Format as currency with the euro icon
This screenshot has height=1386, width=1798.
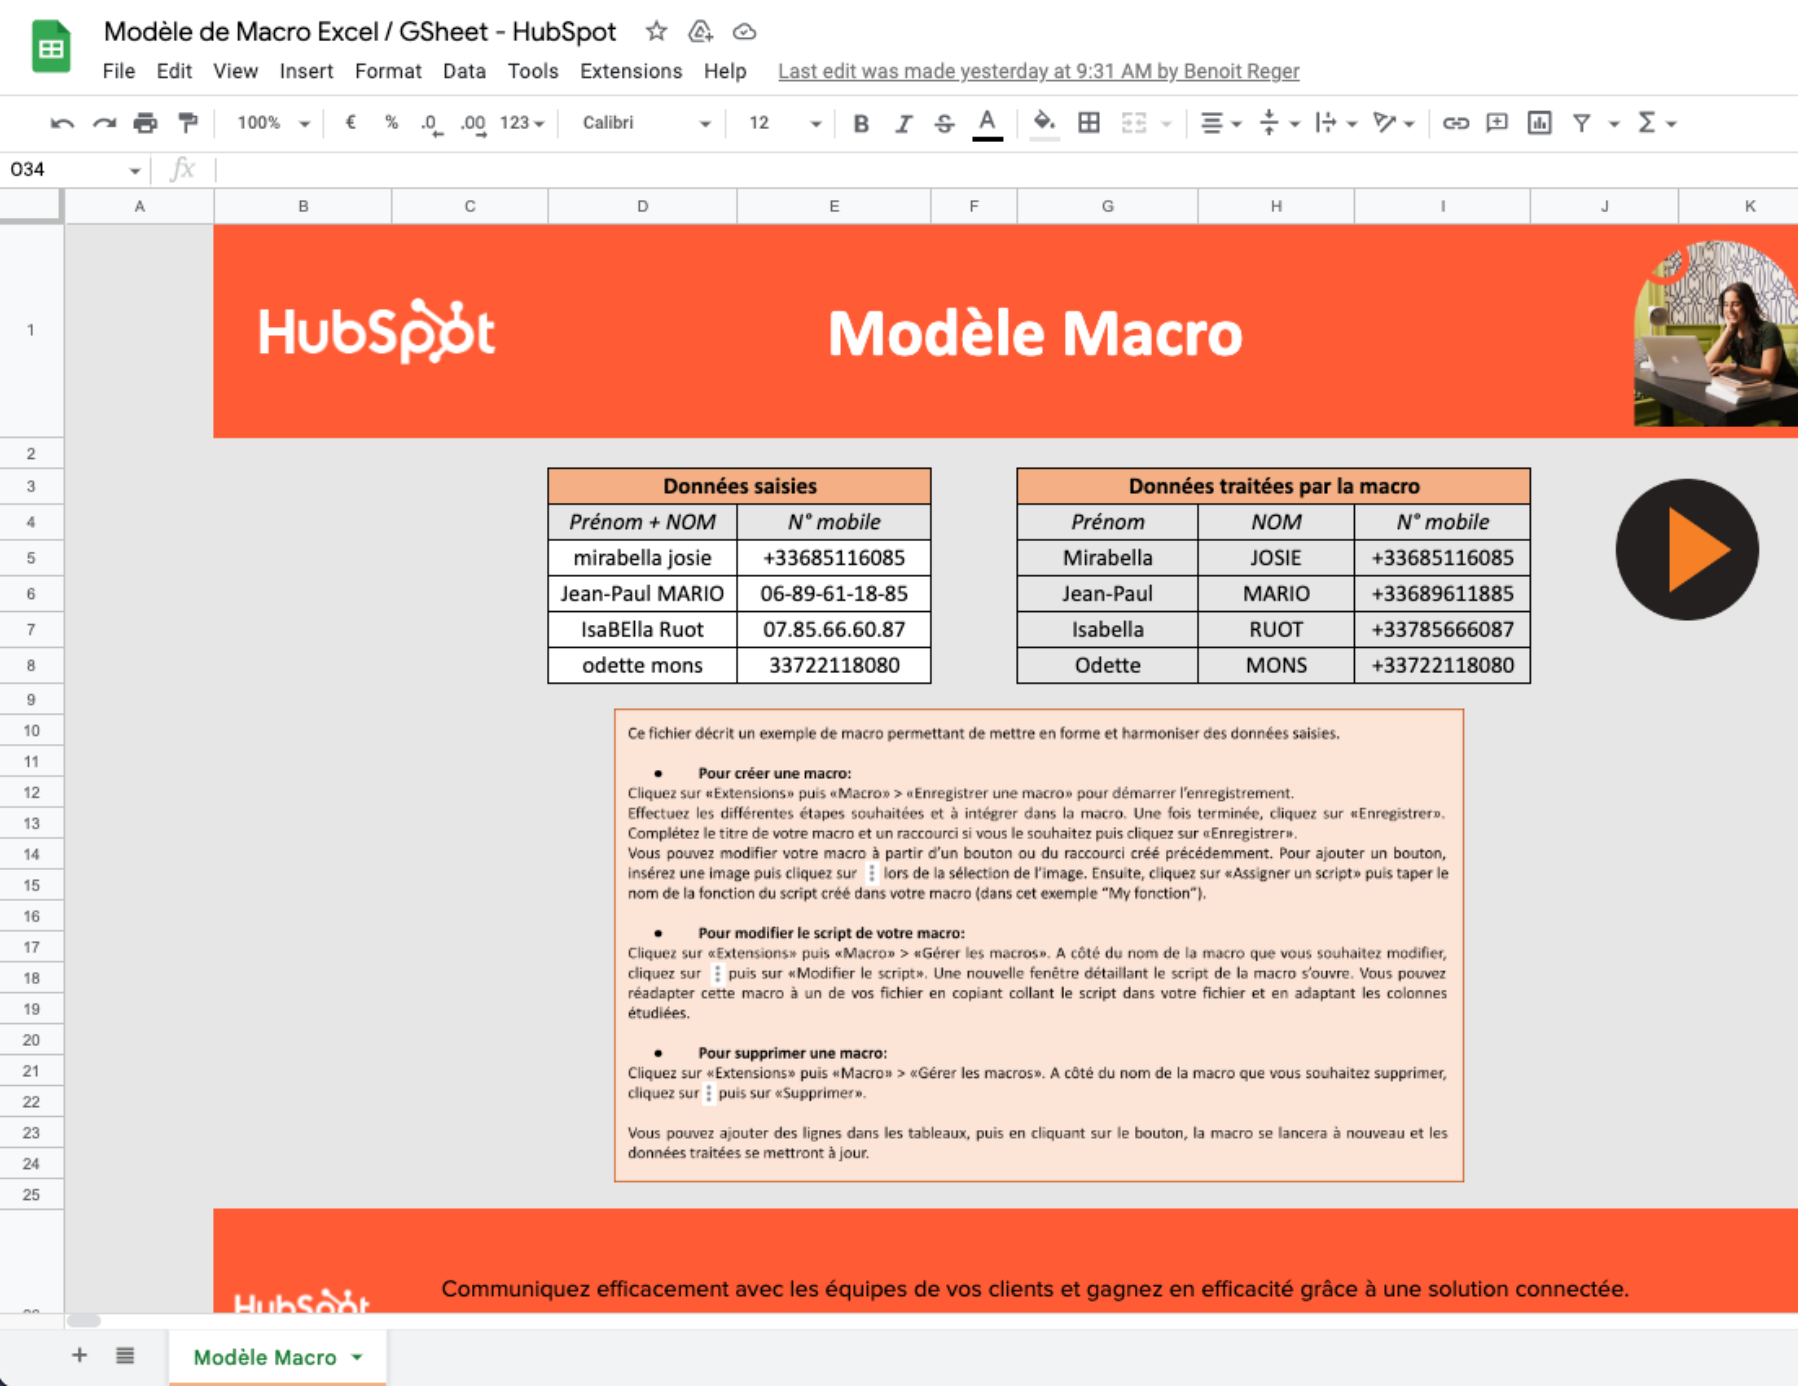[351, 123]
